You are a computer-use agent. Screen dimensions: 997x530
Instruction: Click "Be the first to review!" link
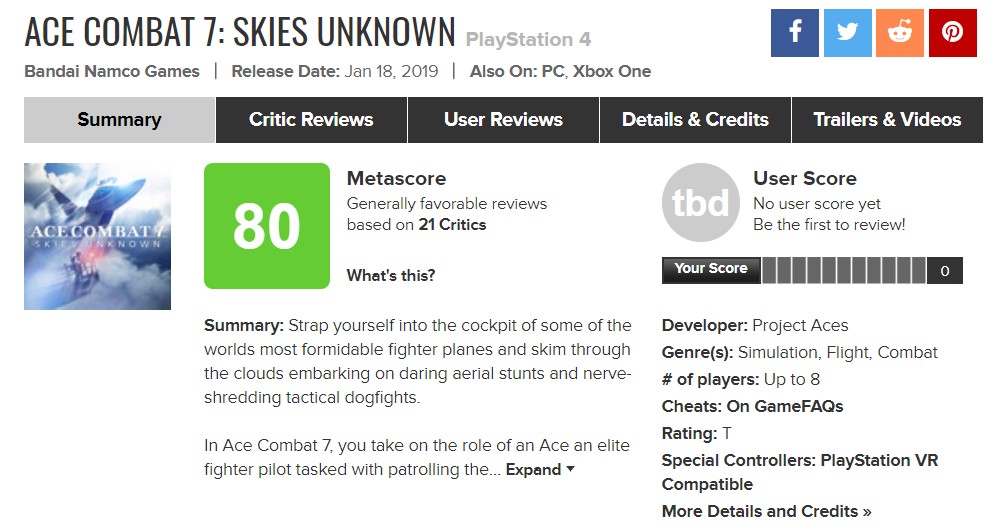pos(829,225)
